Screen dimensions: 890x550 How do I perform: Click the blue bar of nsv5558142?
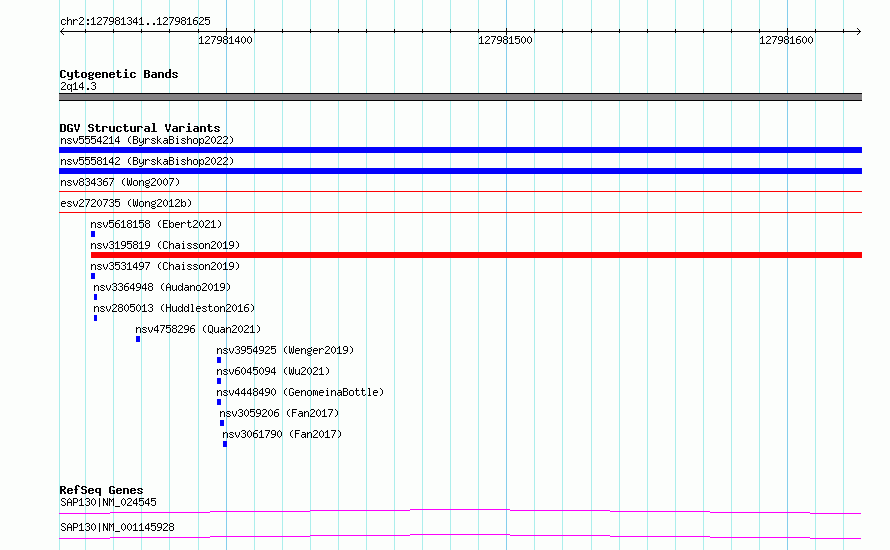click(460, 171)
